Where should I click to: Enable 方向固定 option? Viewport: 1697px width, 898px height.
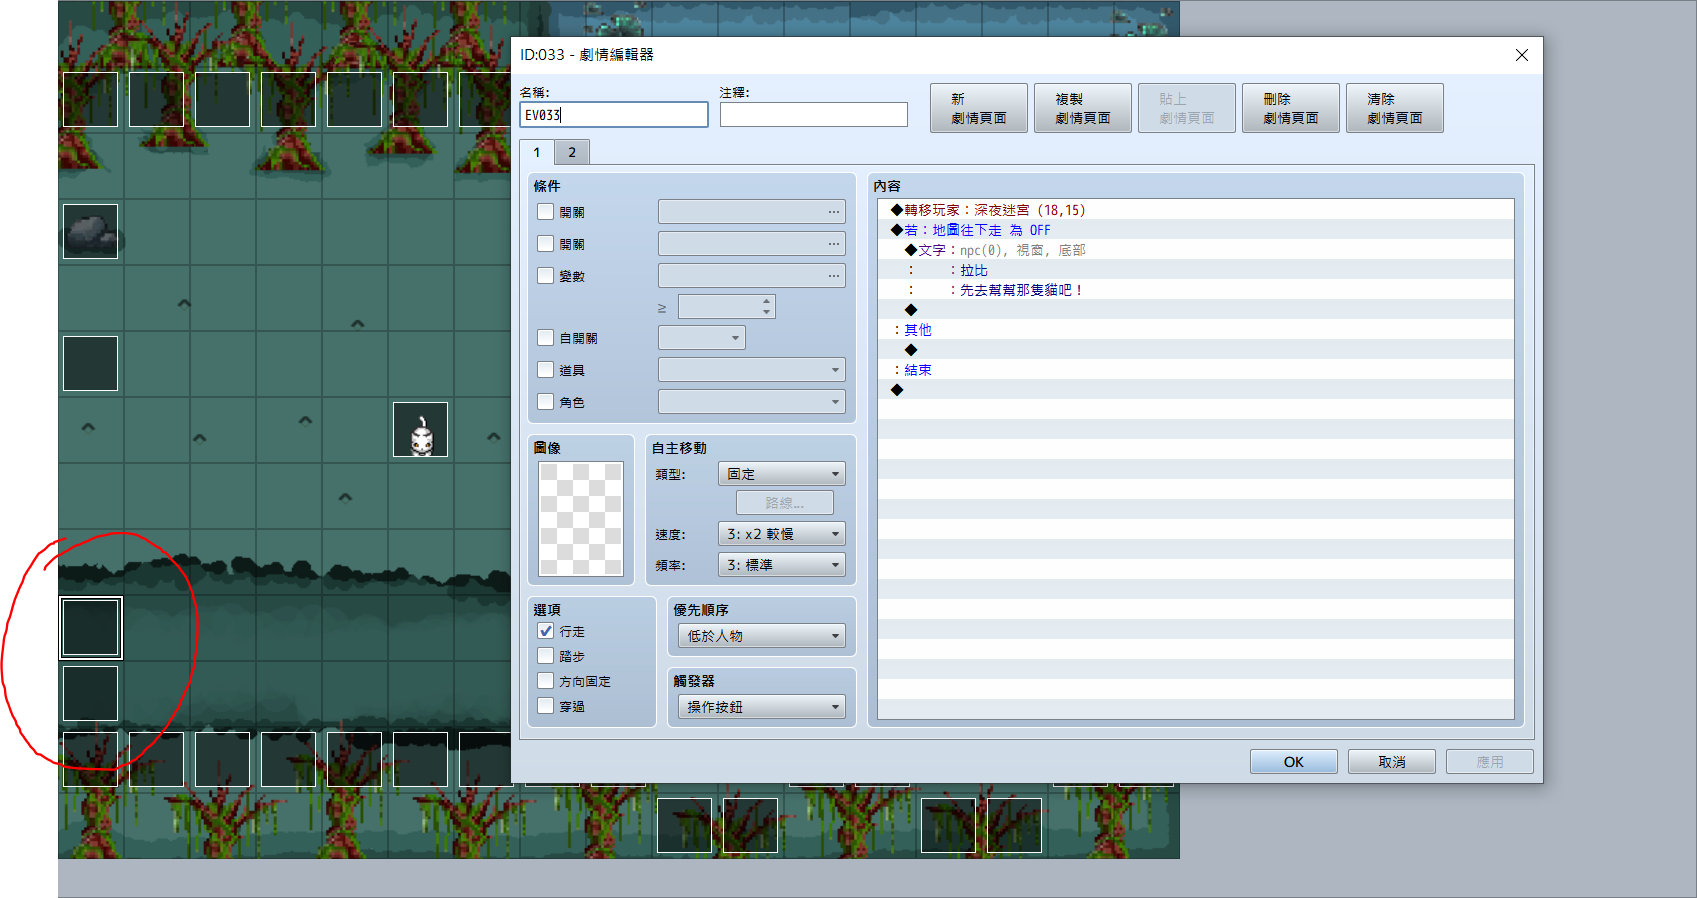click(546, 681)
